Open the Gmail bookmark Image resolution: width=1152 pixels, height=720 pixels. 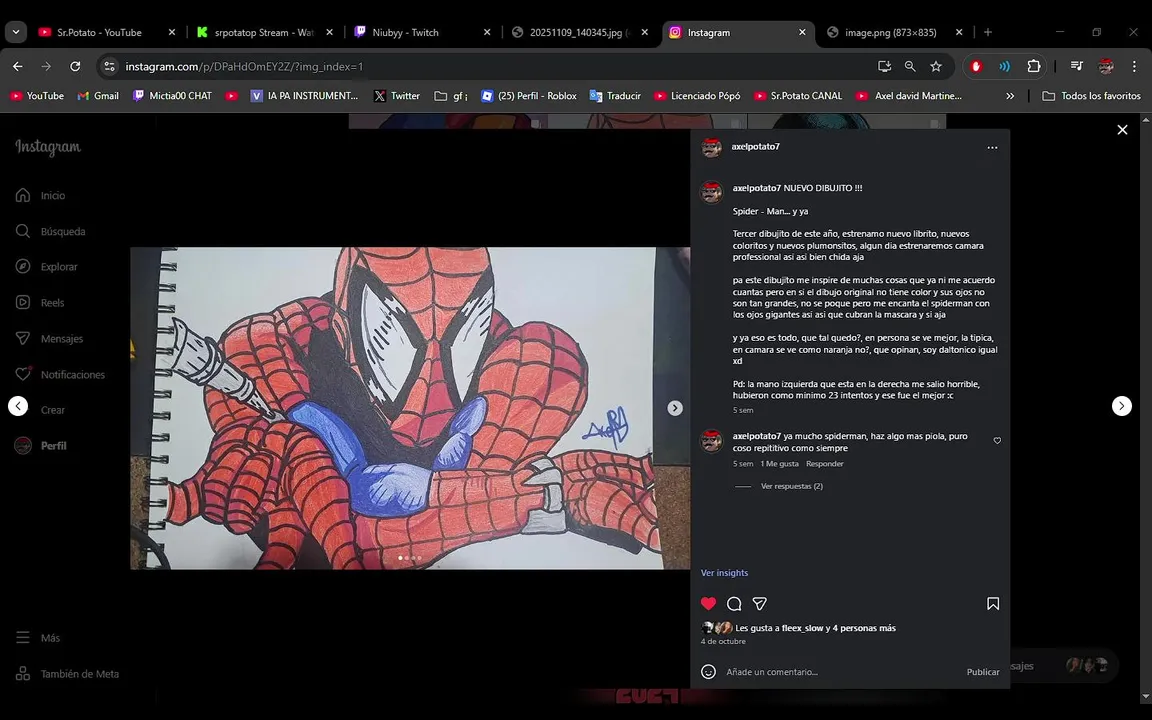[x=98, y=96]
